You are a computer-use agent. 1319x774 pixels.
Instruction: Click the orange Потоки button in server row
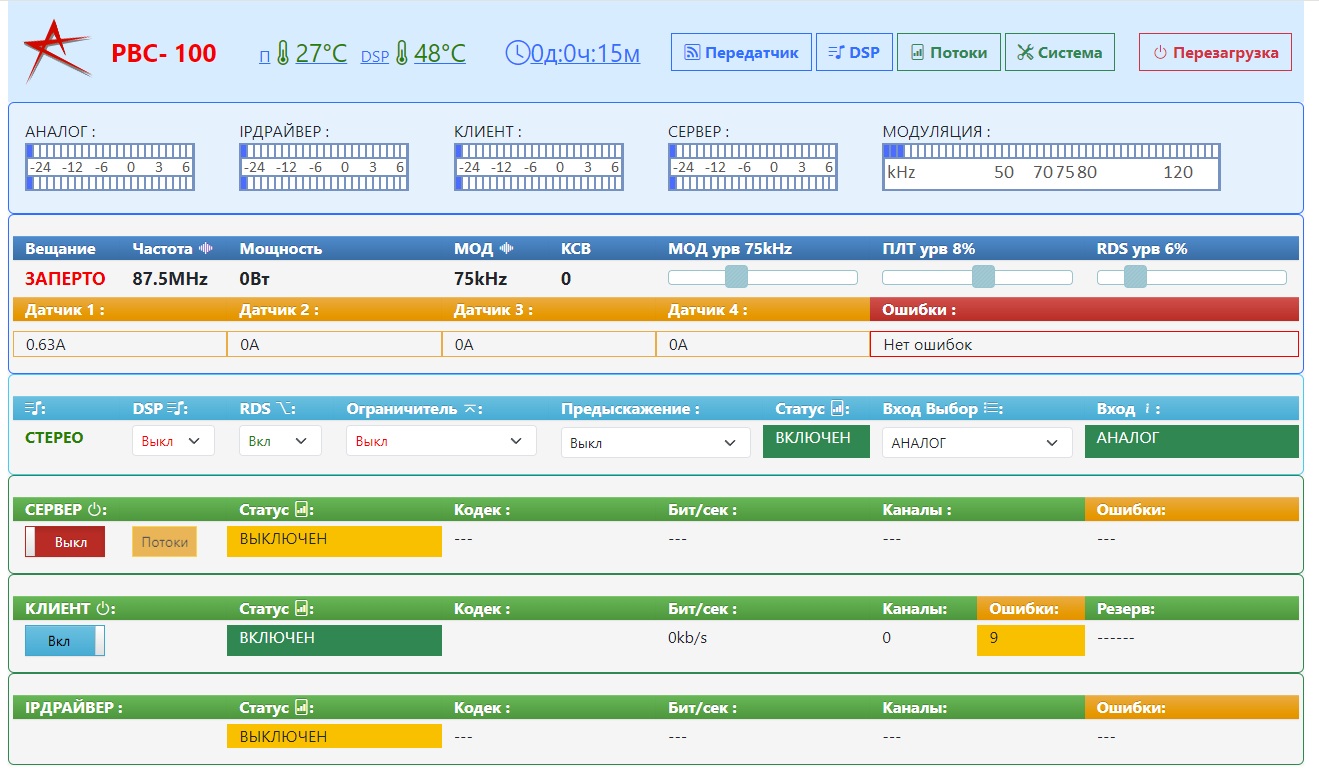point(165,542)
